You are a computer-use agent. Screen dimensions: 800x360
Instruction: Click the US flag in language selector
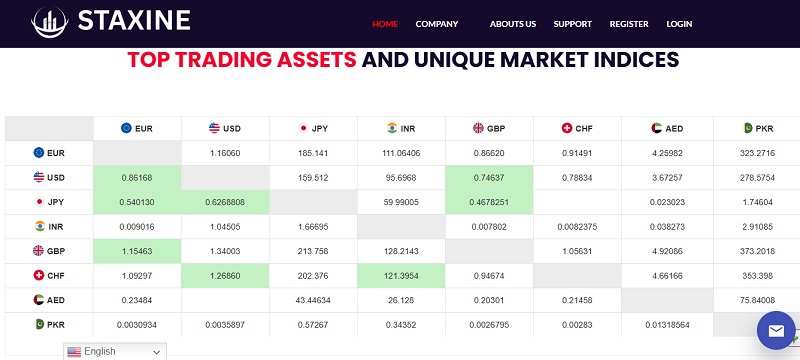click(74, 352)
